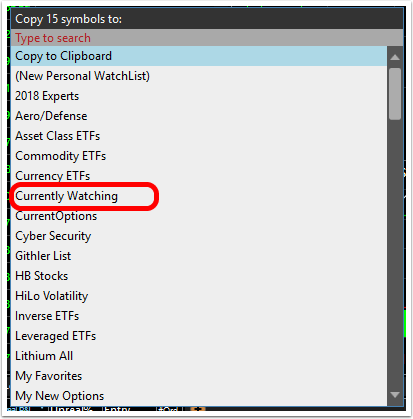Choose Inverse ETFs watchlist

199,316
